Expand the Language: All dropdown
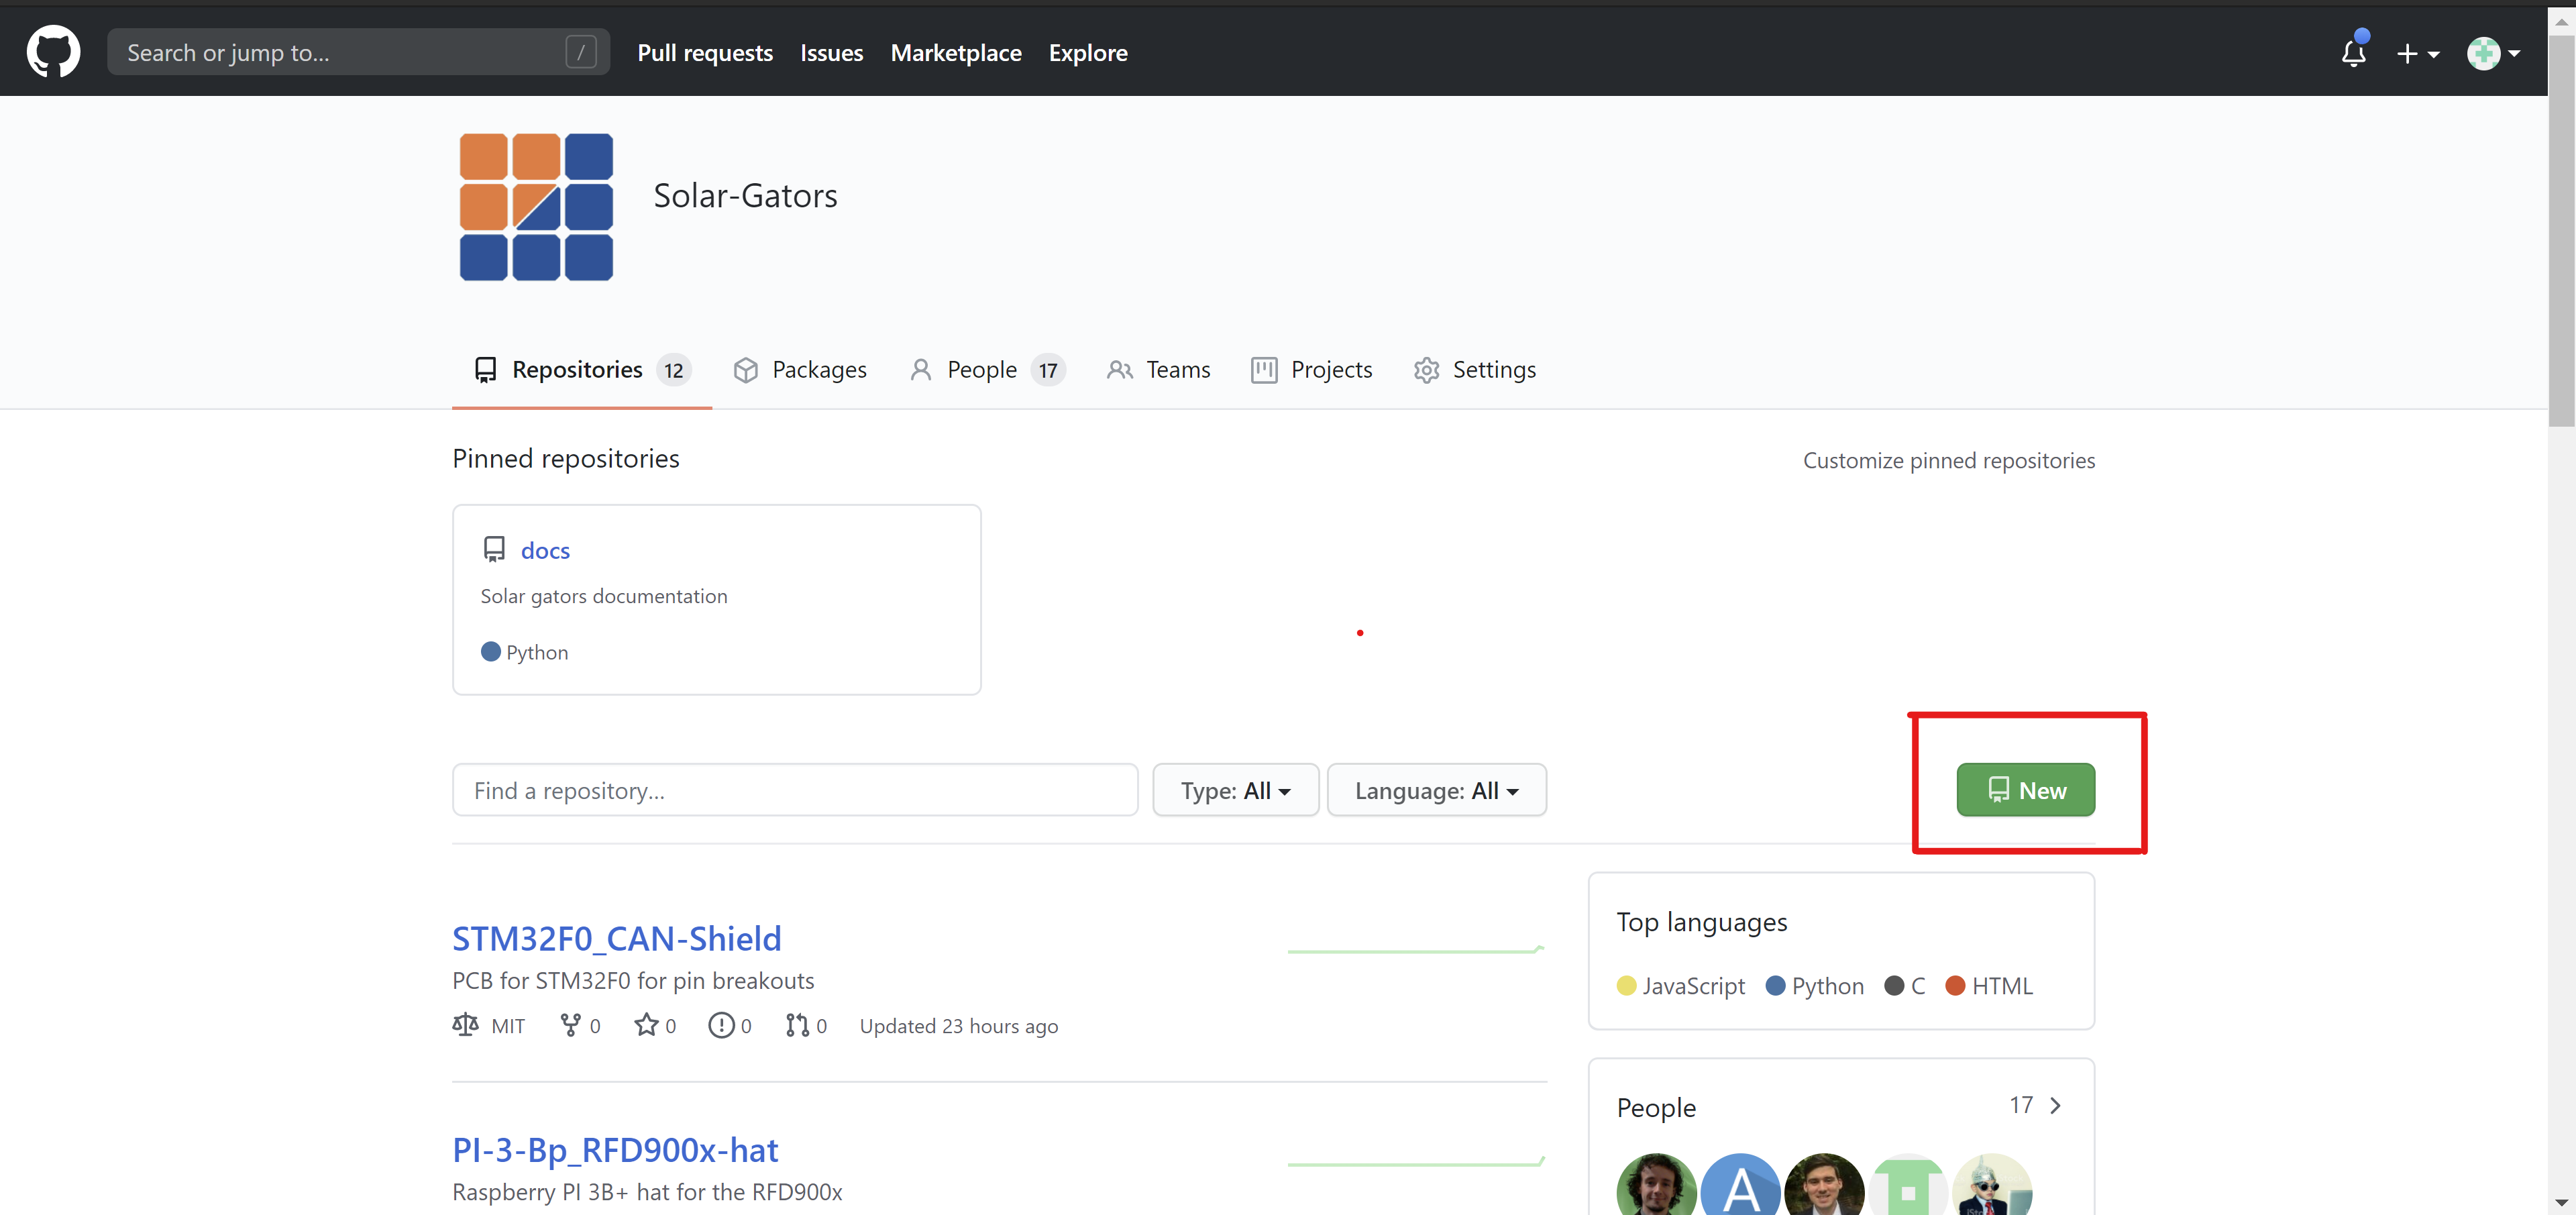 tap(1436, 790)
